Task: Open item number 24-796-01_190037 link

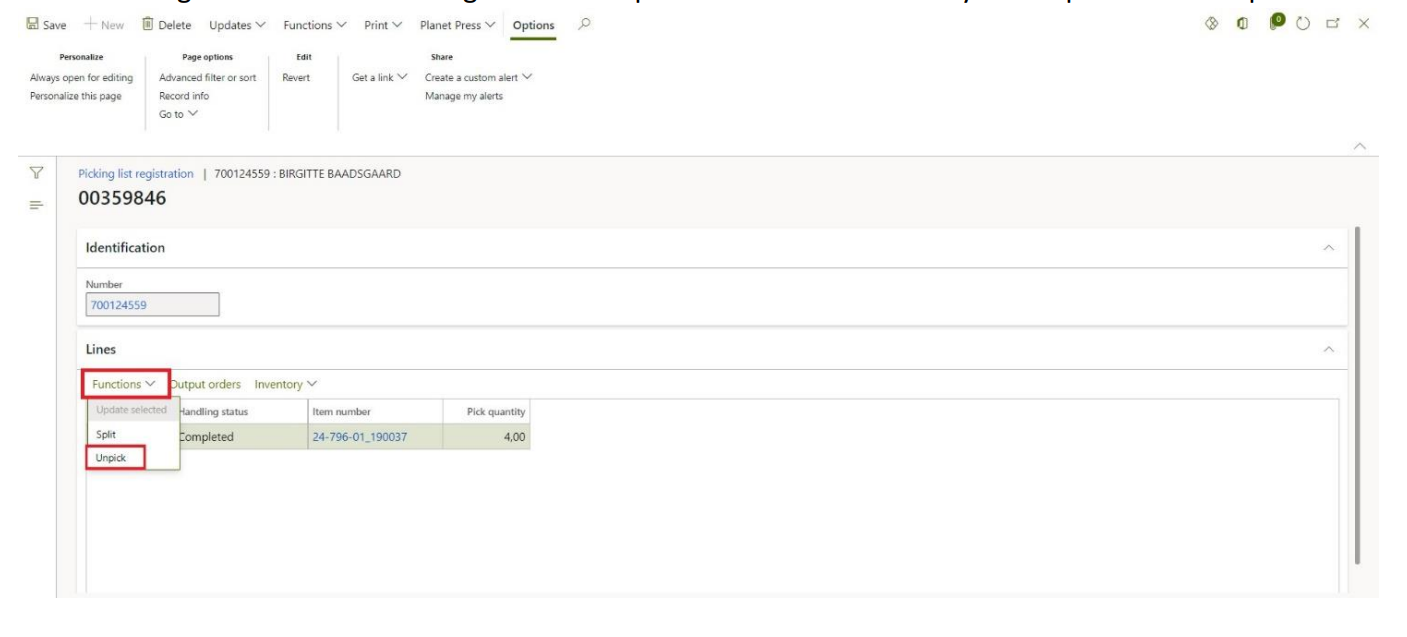Action: tap(359, 437)
